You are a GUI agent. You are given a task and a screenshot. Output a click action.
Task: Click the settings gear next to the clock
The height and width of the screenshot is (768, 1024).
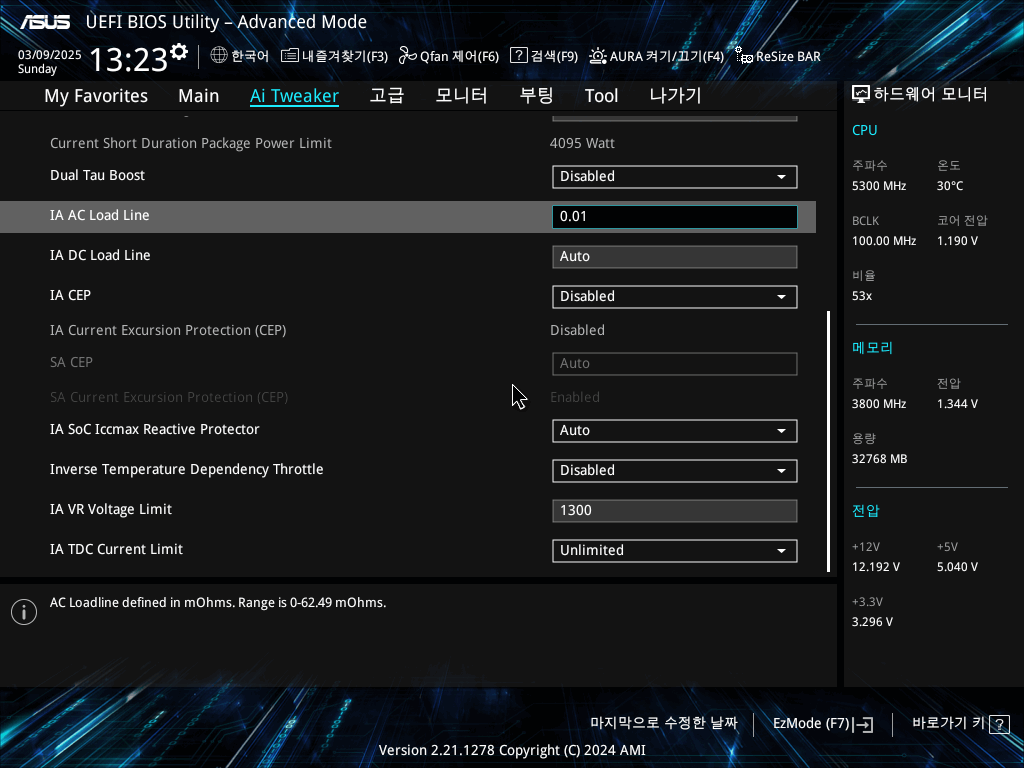[x=179, y=52]
